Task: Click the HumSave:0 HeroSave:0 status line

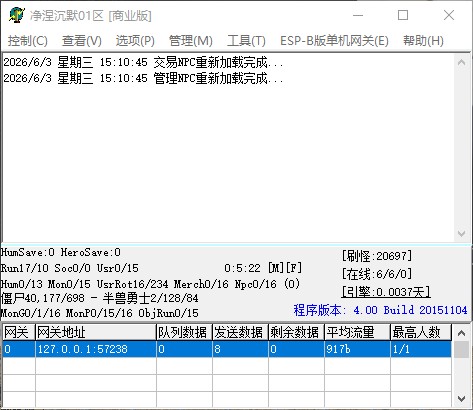Action: point(61,252)
